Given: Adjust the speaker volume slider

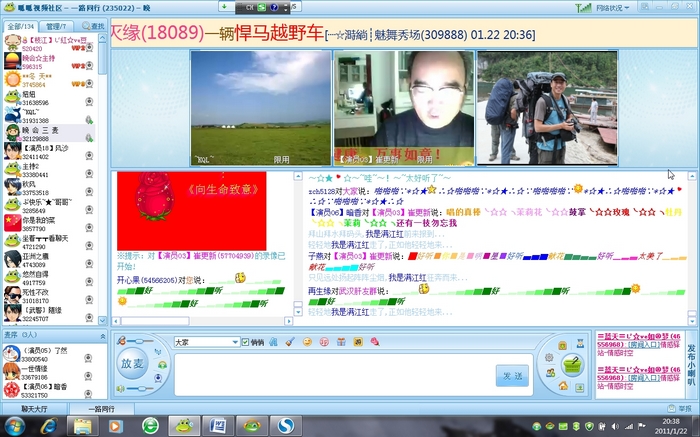Looking at the screenshot, I should [141, 389].
